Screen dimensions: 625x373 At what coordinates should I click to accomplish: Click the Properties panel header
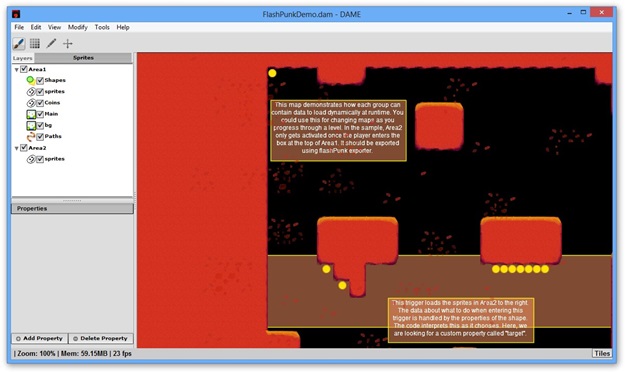pos(72,208)
